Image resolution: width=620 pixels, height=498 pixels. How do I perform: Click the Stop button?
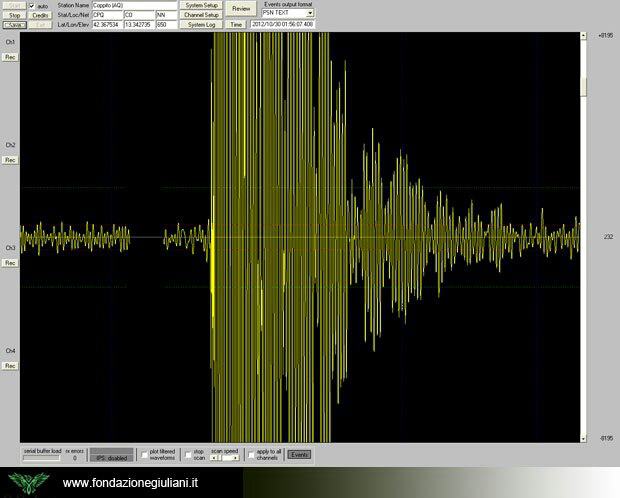click(14, 15)
